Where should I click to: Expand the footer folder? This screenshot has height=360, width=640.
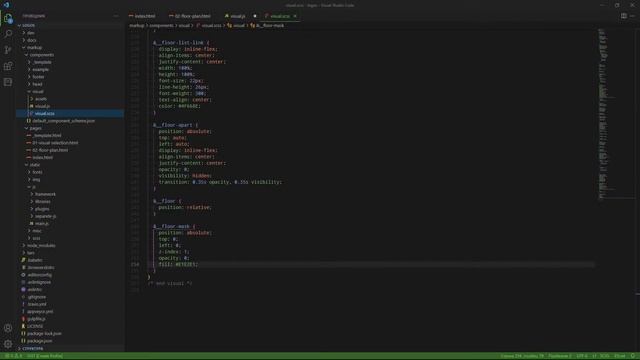coord(38,77)
